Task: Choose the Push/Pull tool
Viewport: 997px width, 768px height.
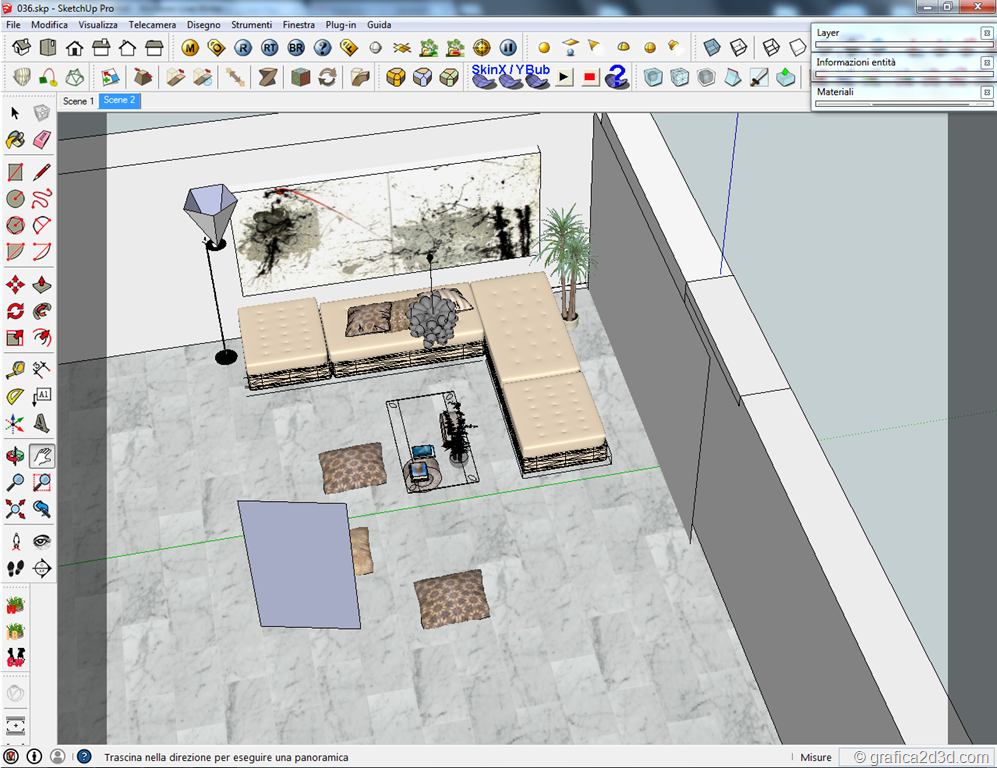Action: click(x=41, y=283)
